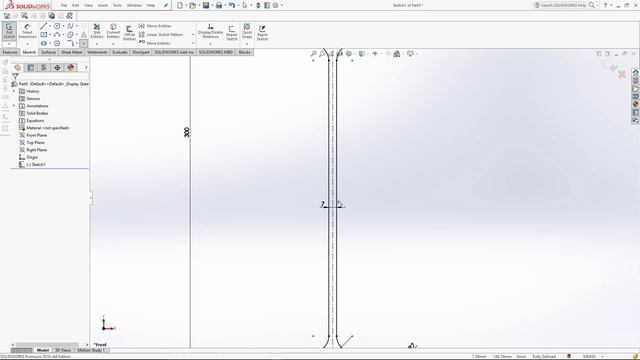Open the Edit menu
640x360 pixels.
tap(76, 6)
